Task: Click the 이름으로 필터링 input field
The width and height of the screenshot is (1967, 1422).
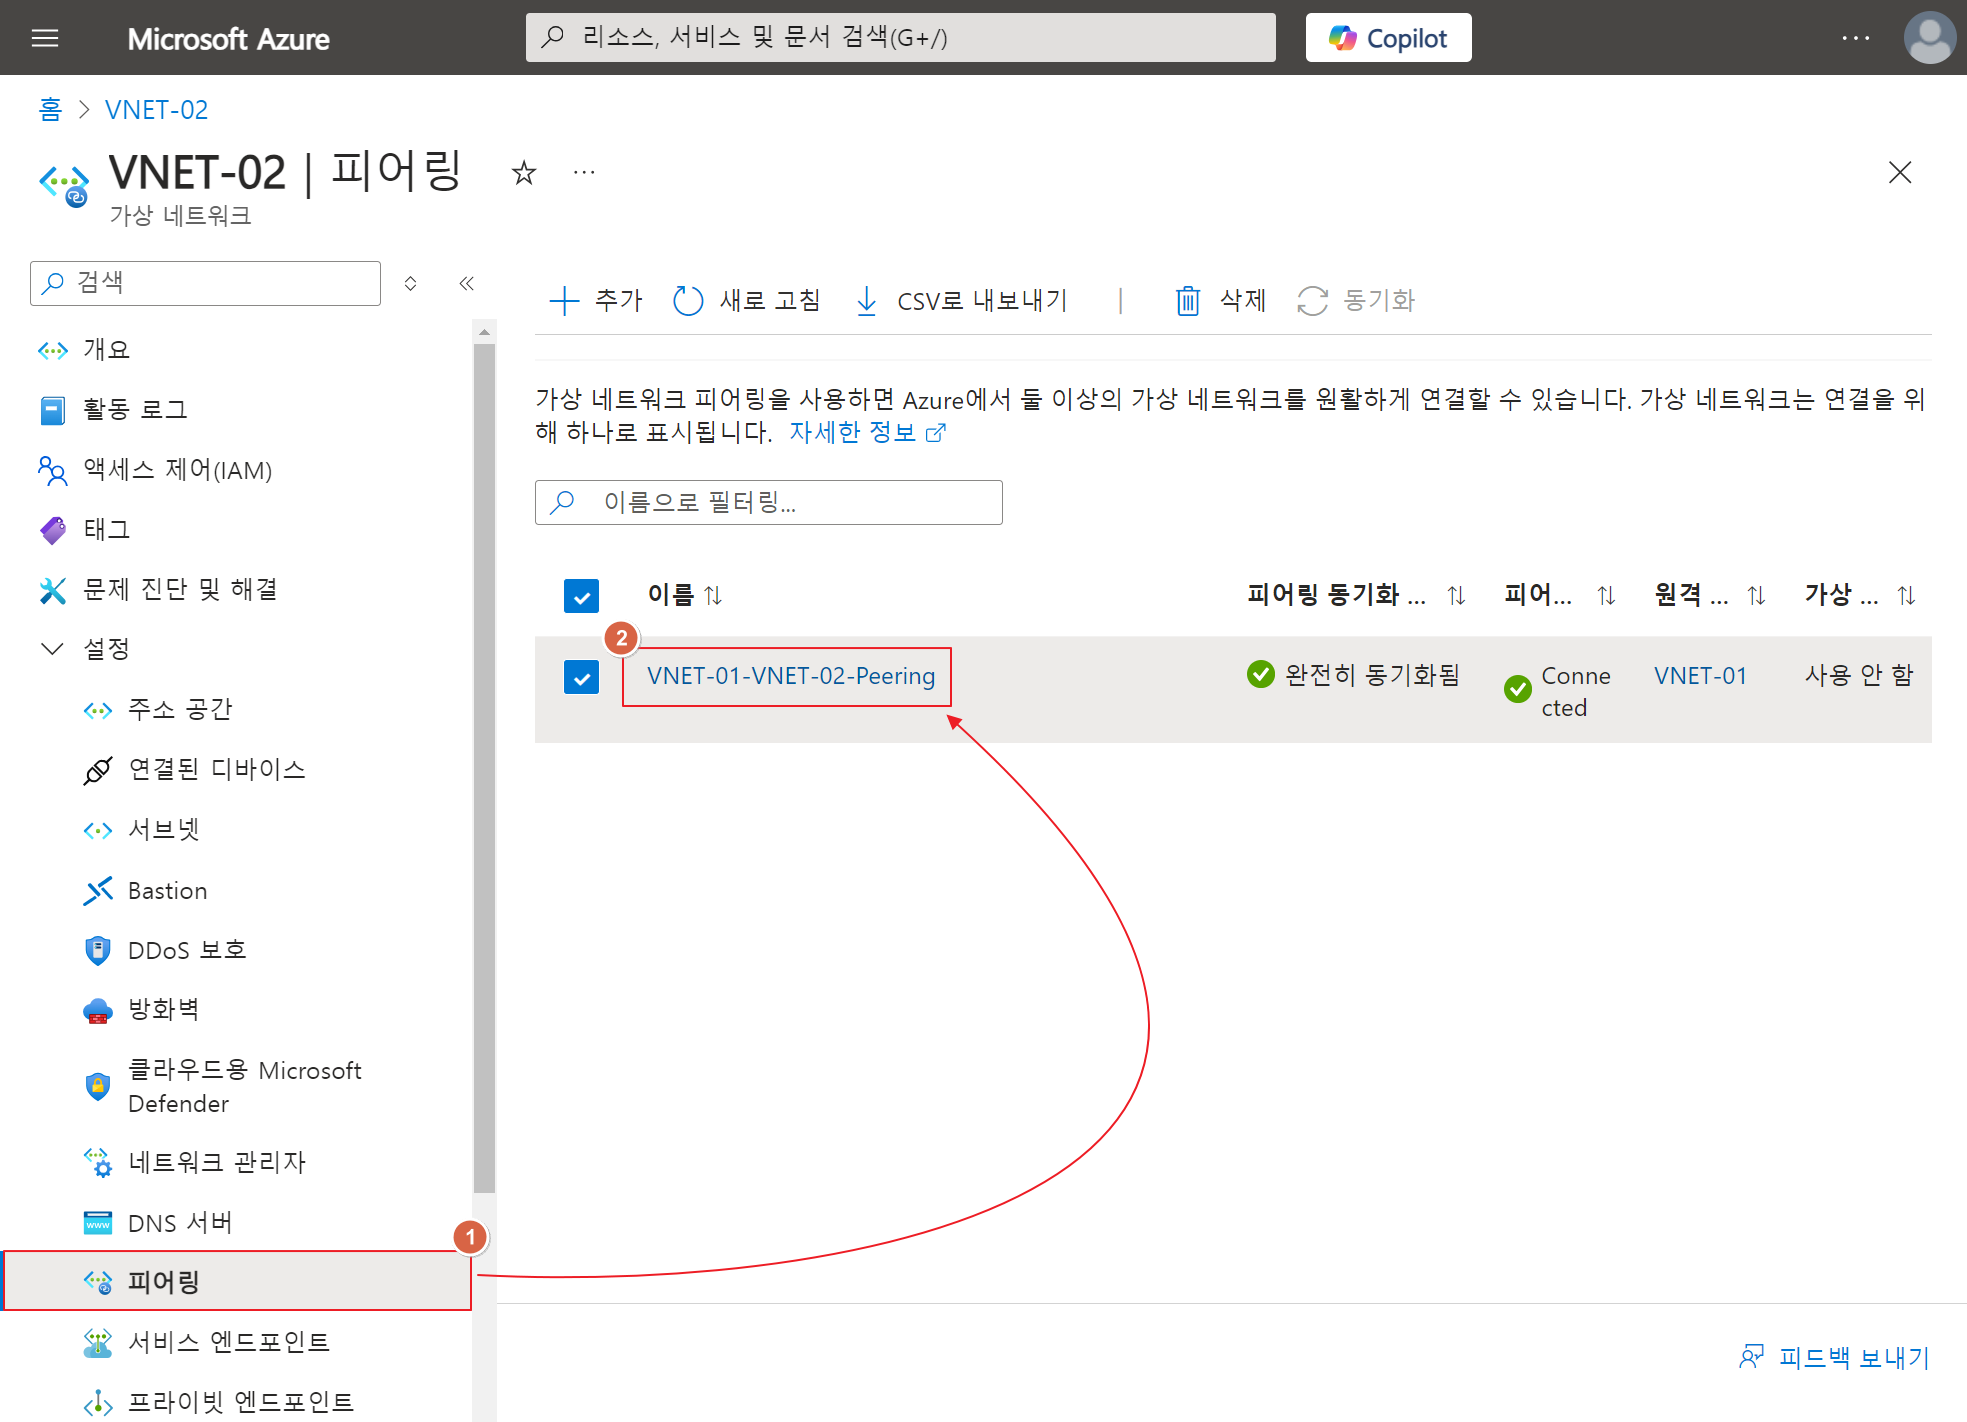Action: click(768, 502)
